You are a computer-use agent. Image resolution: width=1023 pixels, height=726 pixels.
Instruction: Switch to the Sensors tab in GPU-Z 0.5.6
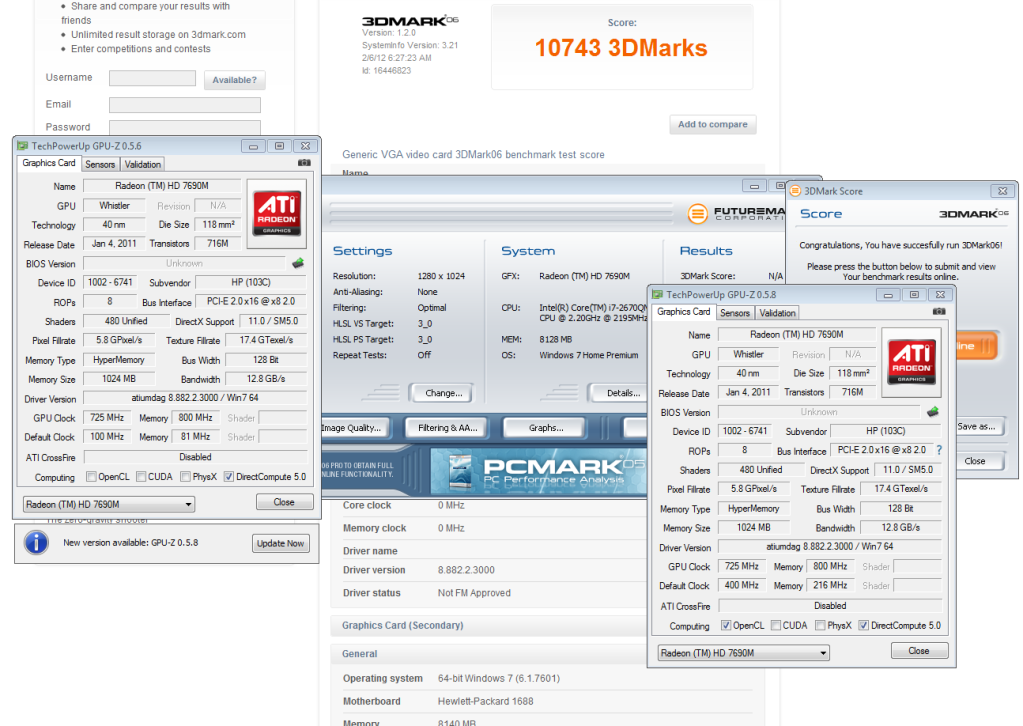tap(100, 164)
